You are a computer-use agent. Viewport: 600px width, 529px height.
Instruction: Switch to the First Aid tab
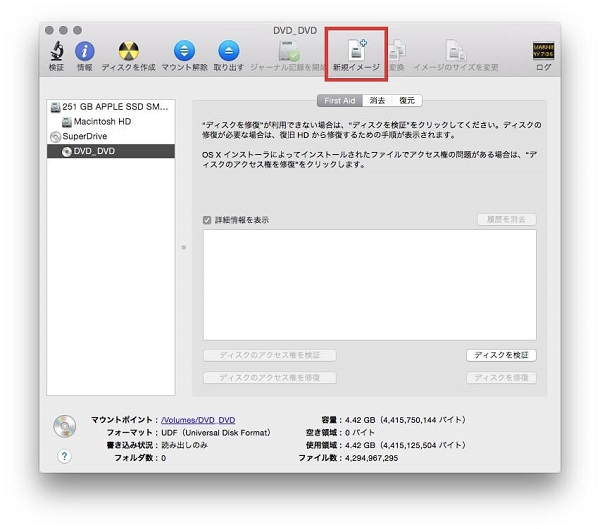click(x=339, y=100)
